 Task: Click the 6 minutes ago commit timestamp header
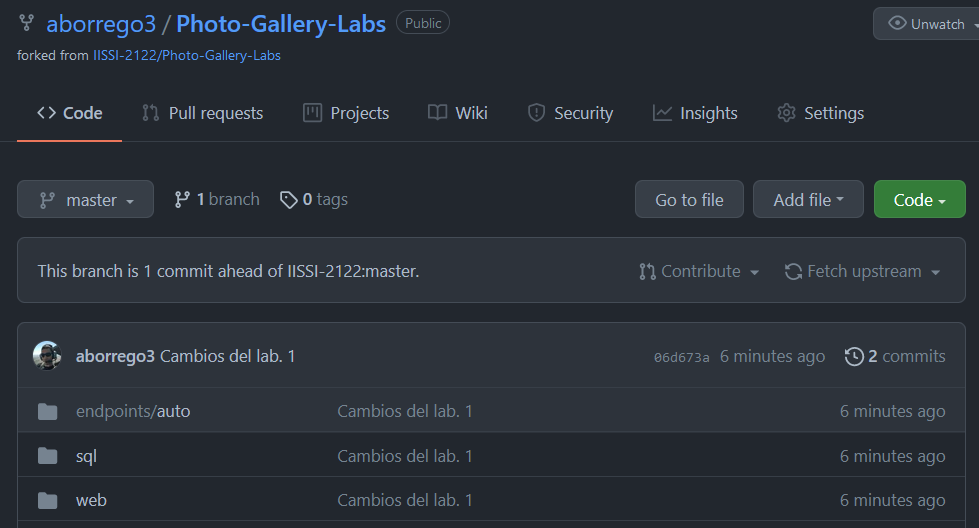pos(772,356)
